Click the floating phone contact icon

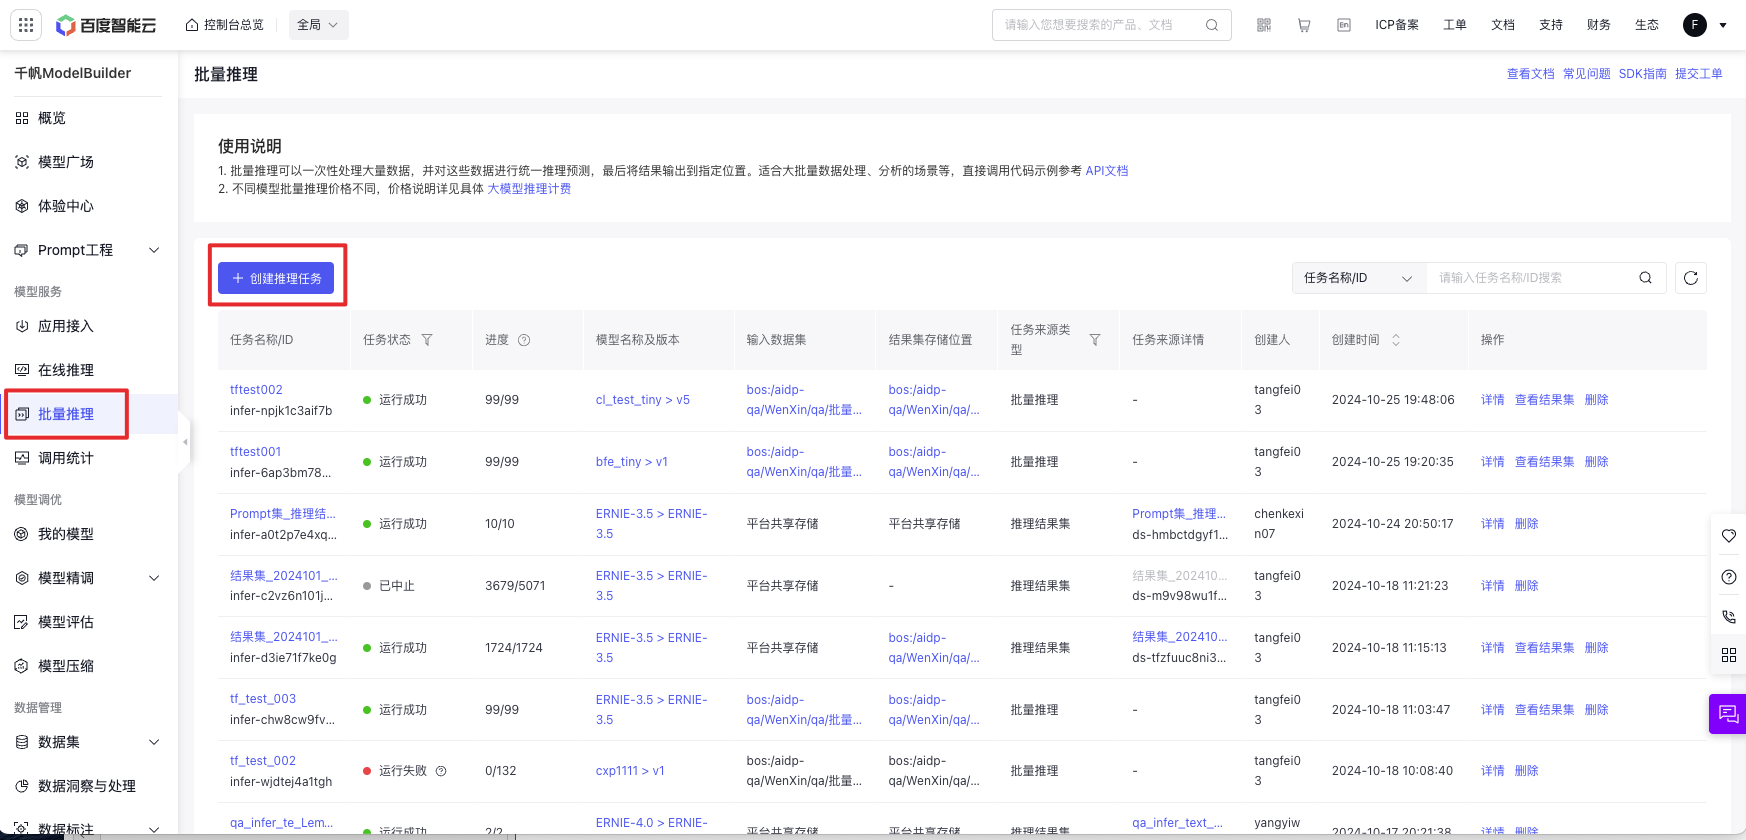coord(1729,617)
